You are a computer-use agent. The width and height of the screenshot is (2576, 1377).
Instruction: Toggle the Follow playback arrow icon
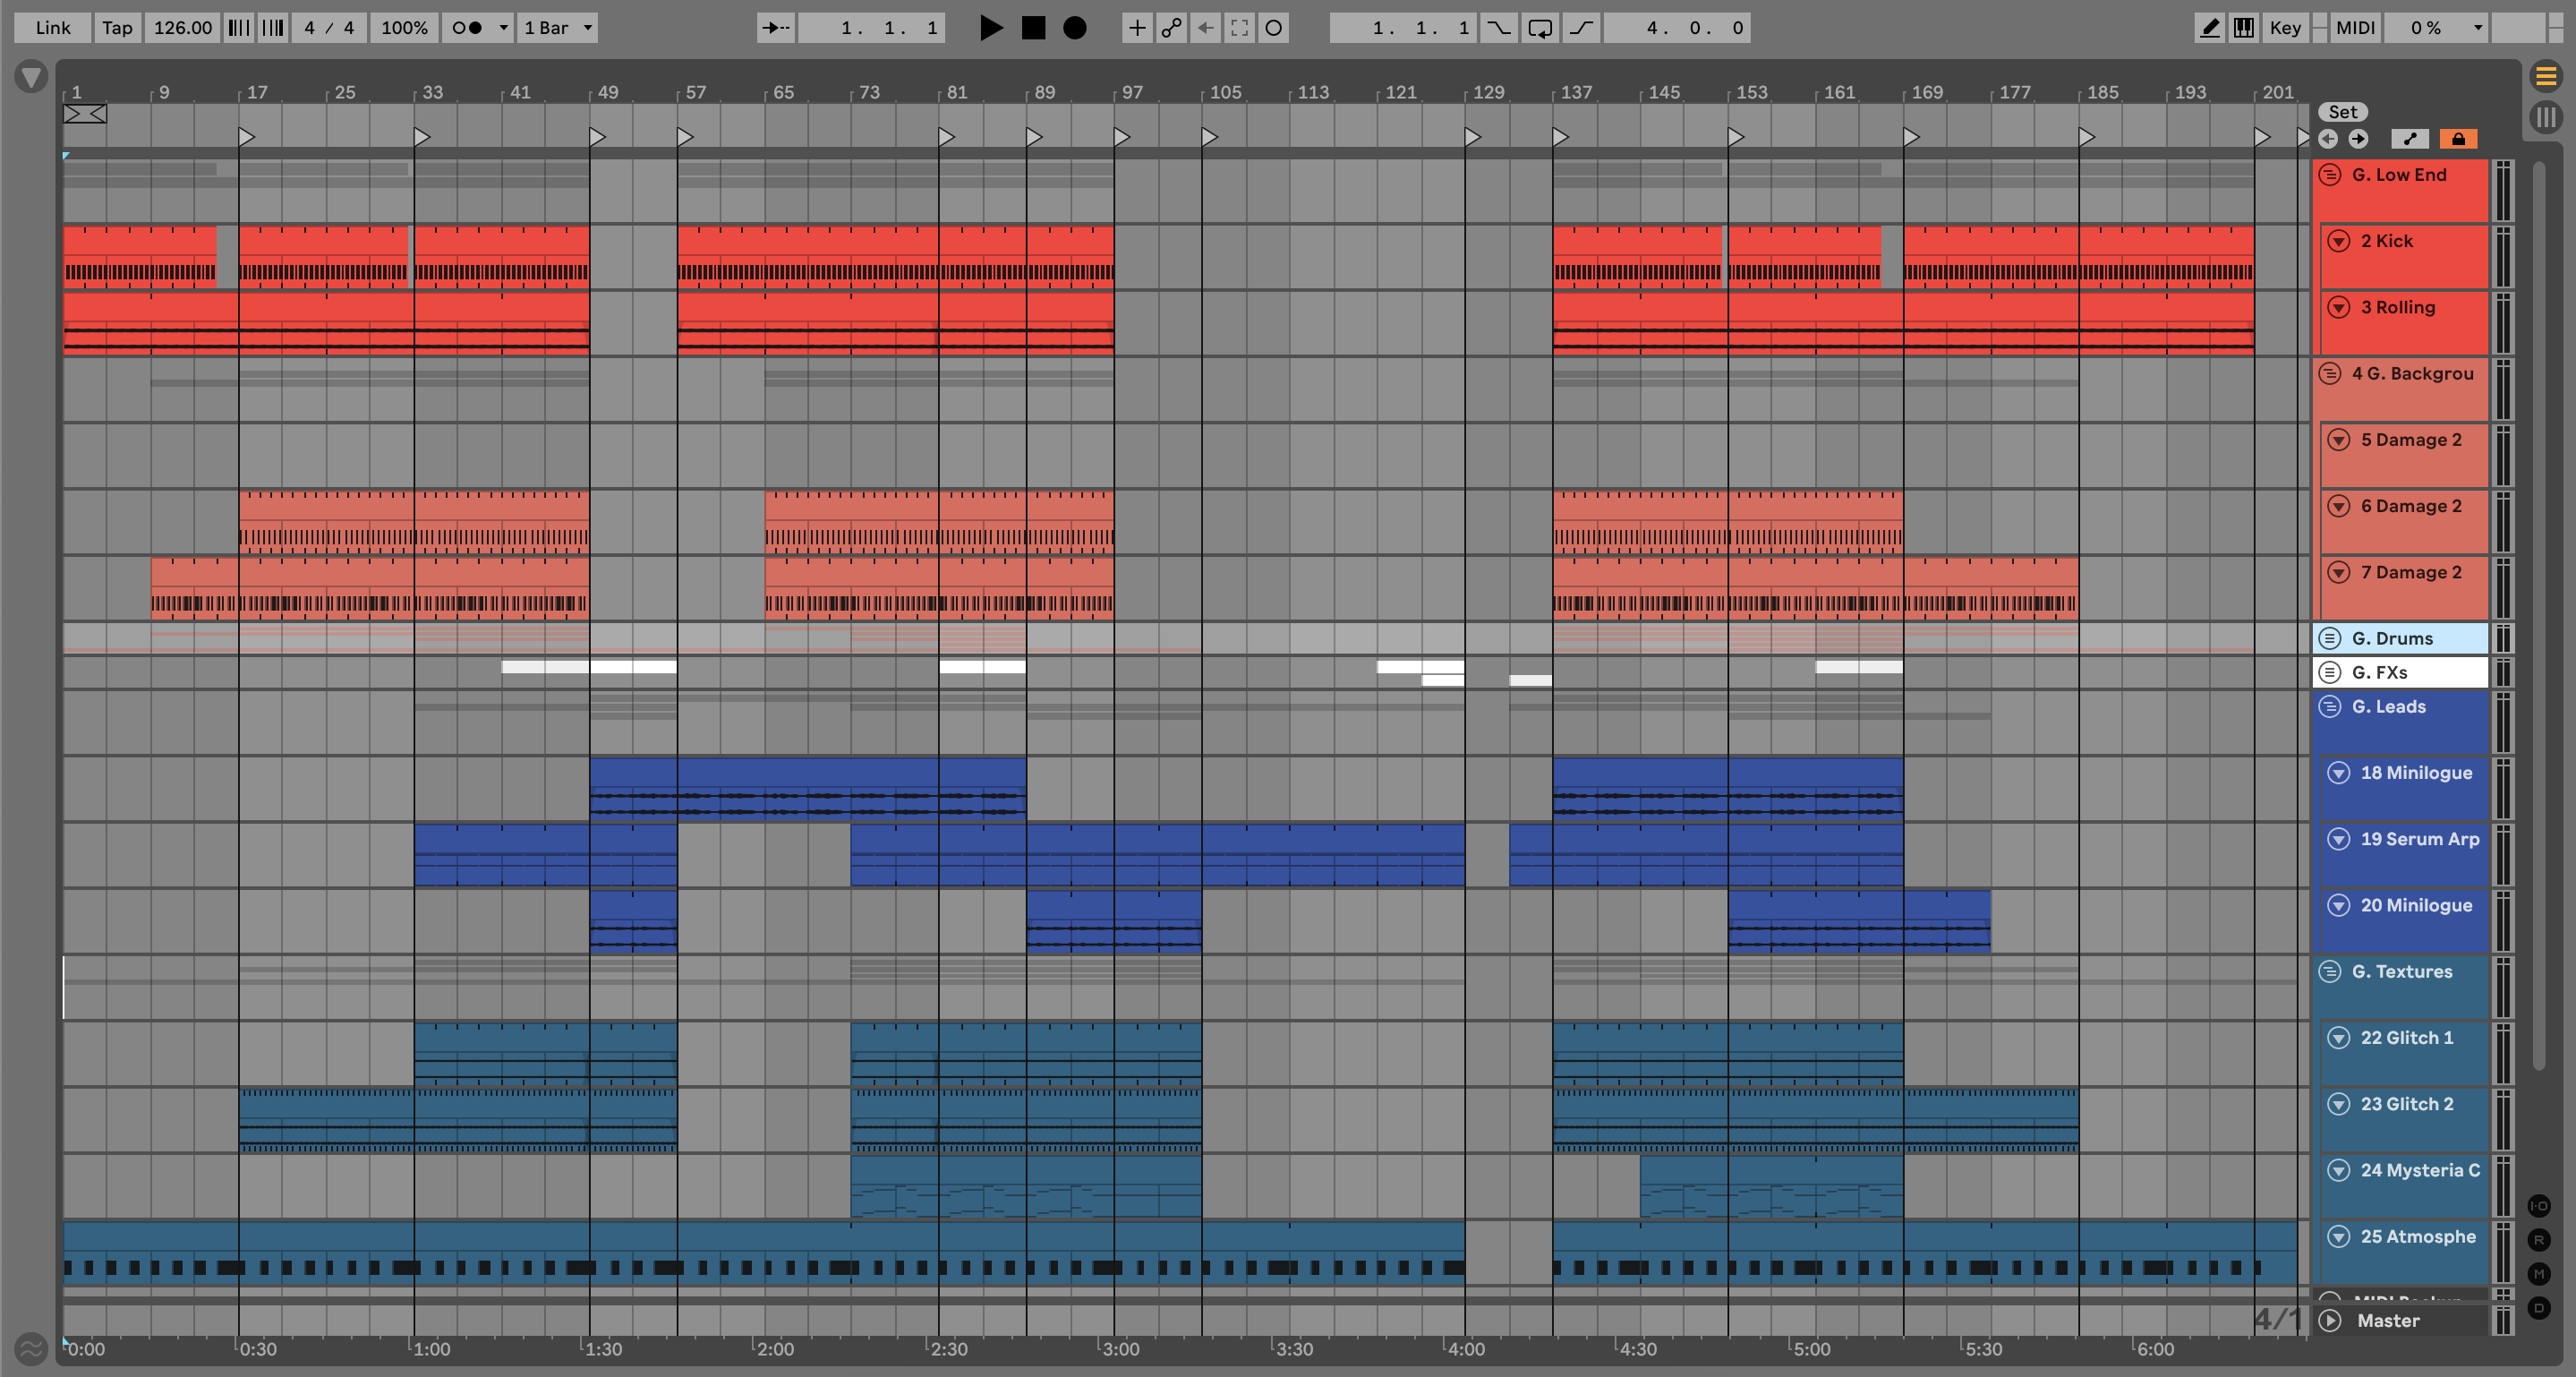(x=775, y=28)
